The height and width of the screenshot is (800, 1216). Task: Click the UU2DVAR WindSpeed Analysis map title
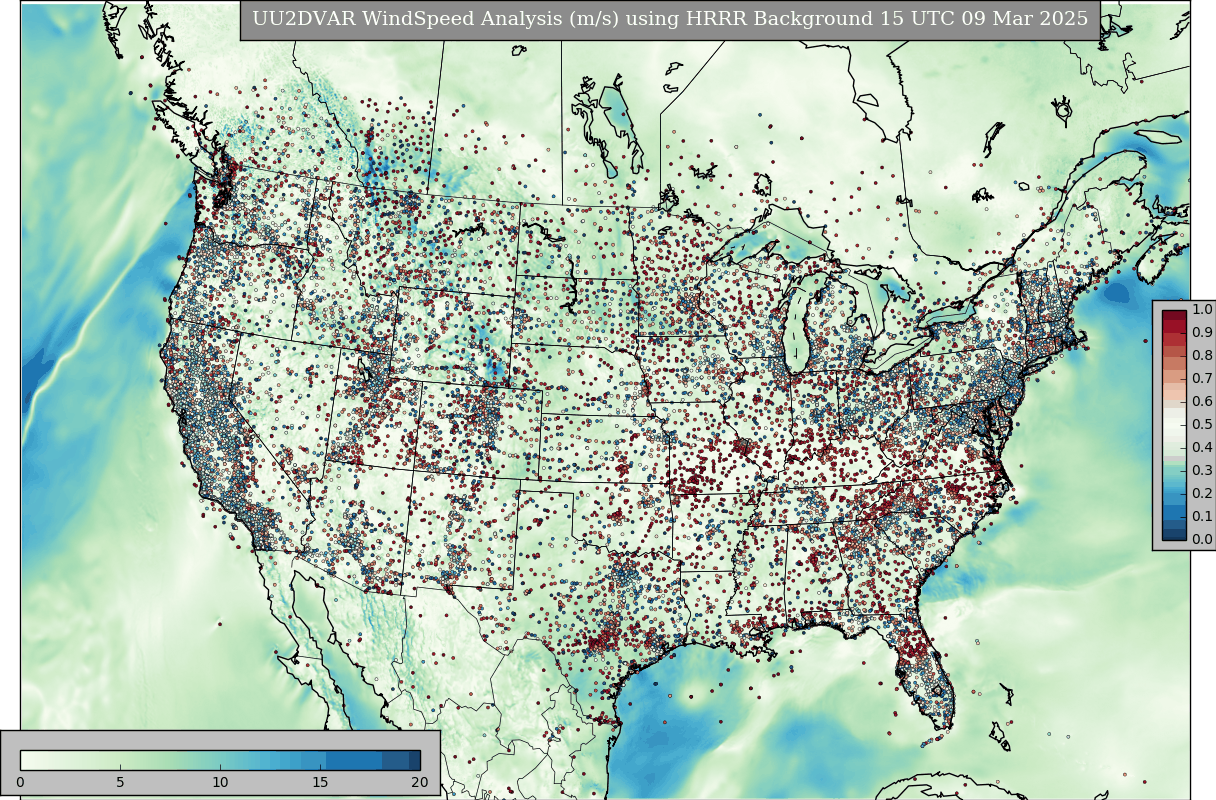670,19
